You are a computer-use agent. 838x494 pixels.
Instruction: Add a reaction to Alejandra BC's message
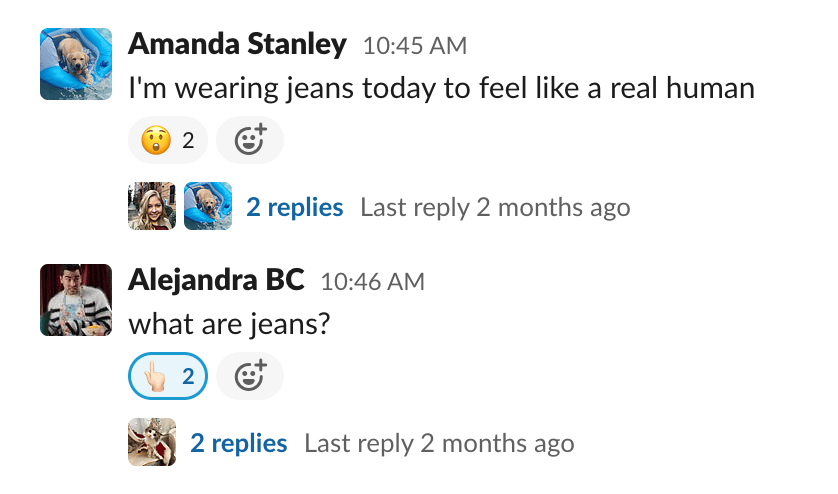point(250,377)
